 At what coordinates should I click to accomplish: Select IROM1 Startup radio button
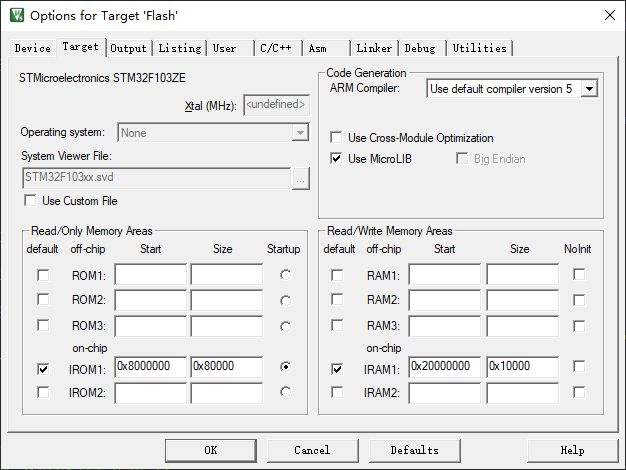point(285,367)
